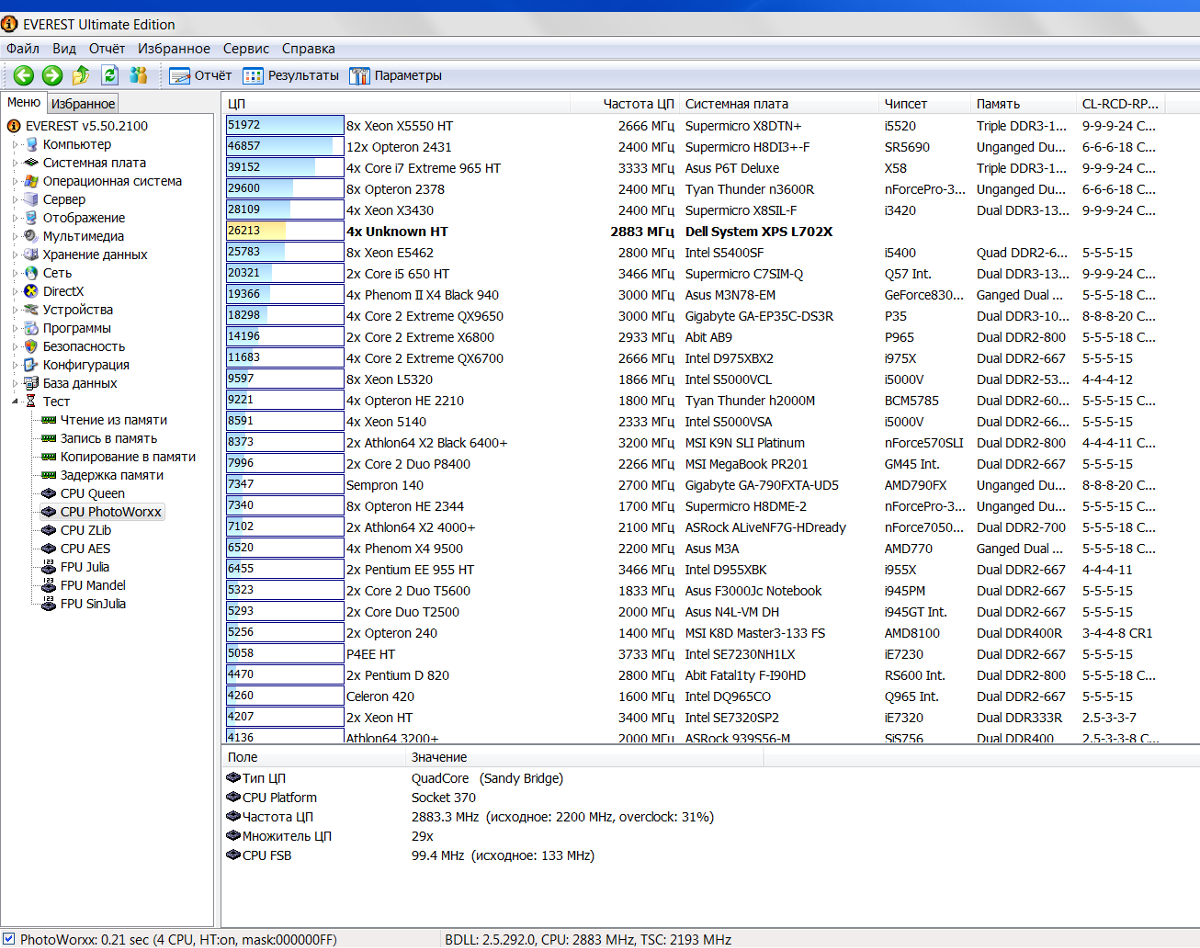Select the CPU Queen benchmark

(92, 493)
